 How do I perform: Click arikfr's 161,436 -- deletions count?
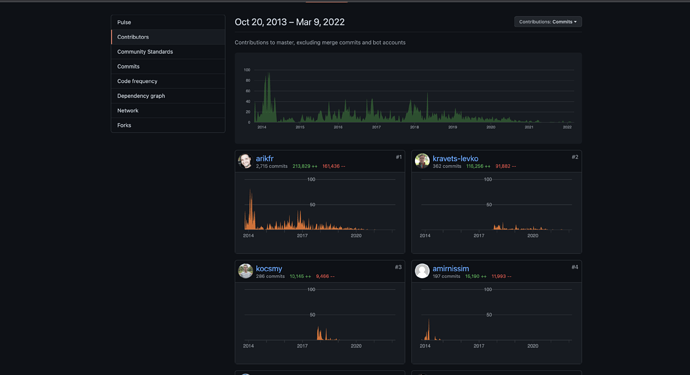pyautogui.click(x=334, y=166)
